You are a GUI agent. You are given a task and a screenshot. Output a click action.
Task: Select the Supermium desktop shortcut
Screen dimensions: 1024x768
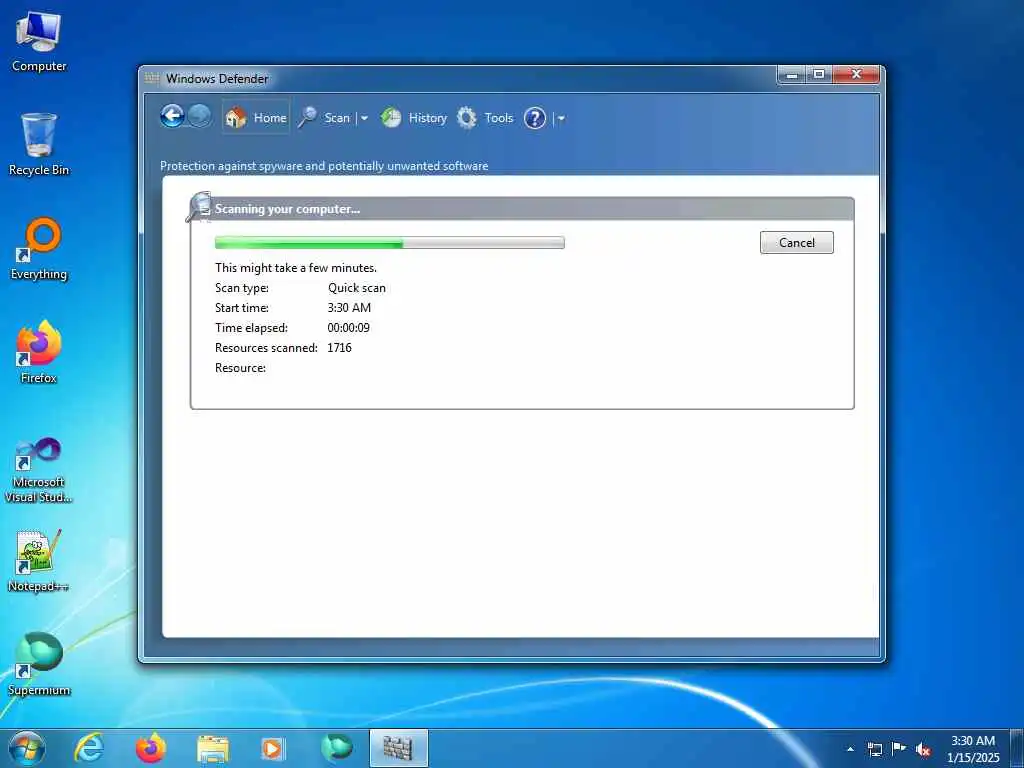click(39, 664)
